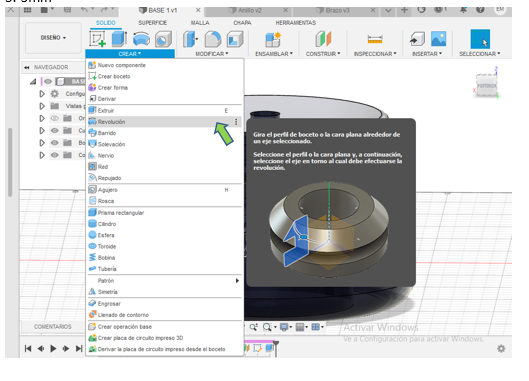The width and height of the screenshot is (529, 381).
Task: Jump to timeline start button
Action: (28, 348)
